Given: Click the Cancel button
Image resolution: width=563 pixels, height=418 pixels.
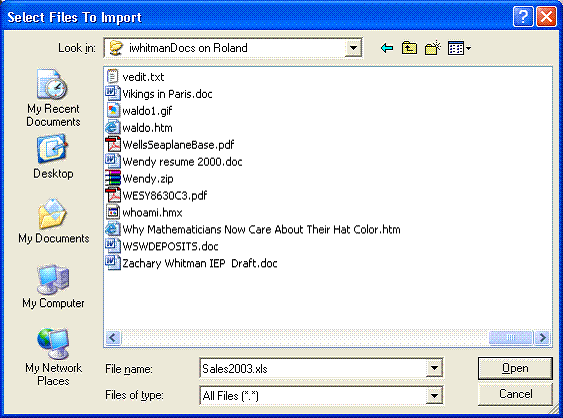Looking at the screenshot, I should tap(515, 394).
